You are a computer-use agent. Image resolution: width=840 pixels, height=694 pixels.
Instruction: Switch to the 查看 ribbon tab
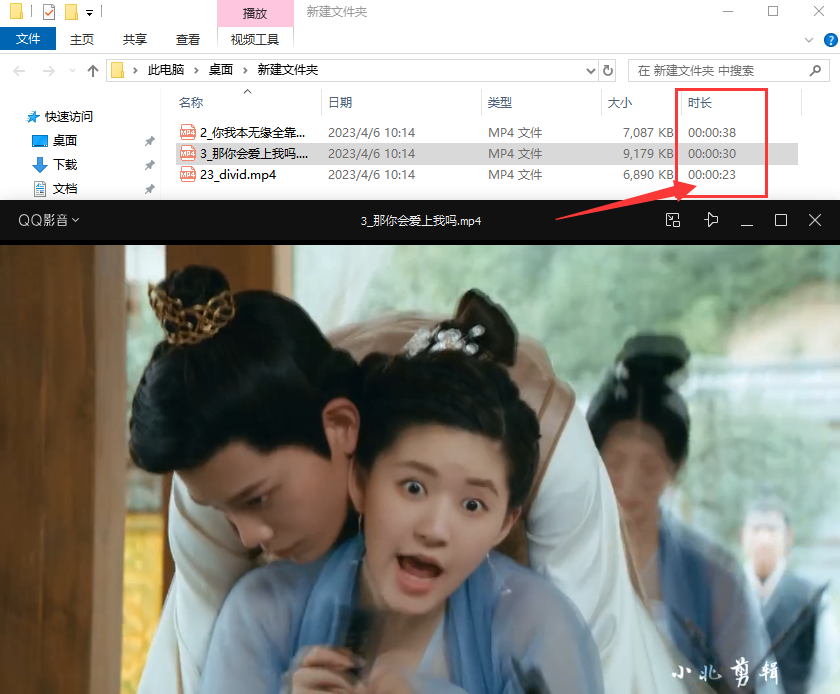(188, 39)
